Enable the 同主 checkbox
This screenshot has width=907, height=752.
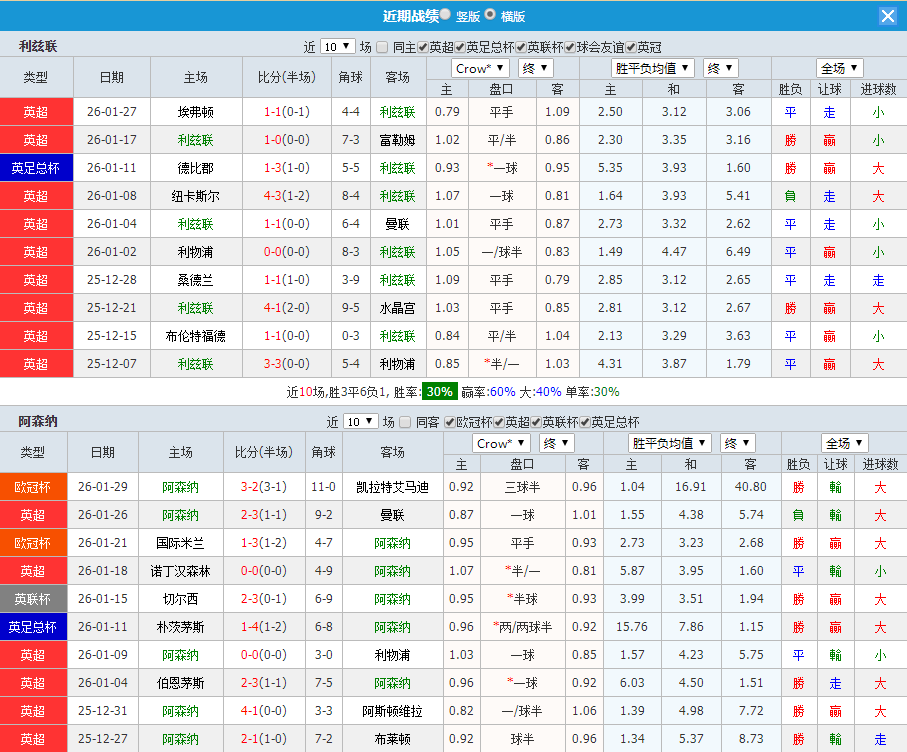pos(381,46)
